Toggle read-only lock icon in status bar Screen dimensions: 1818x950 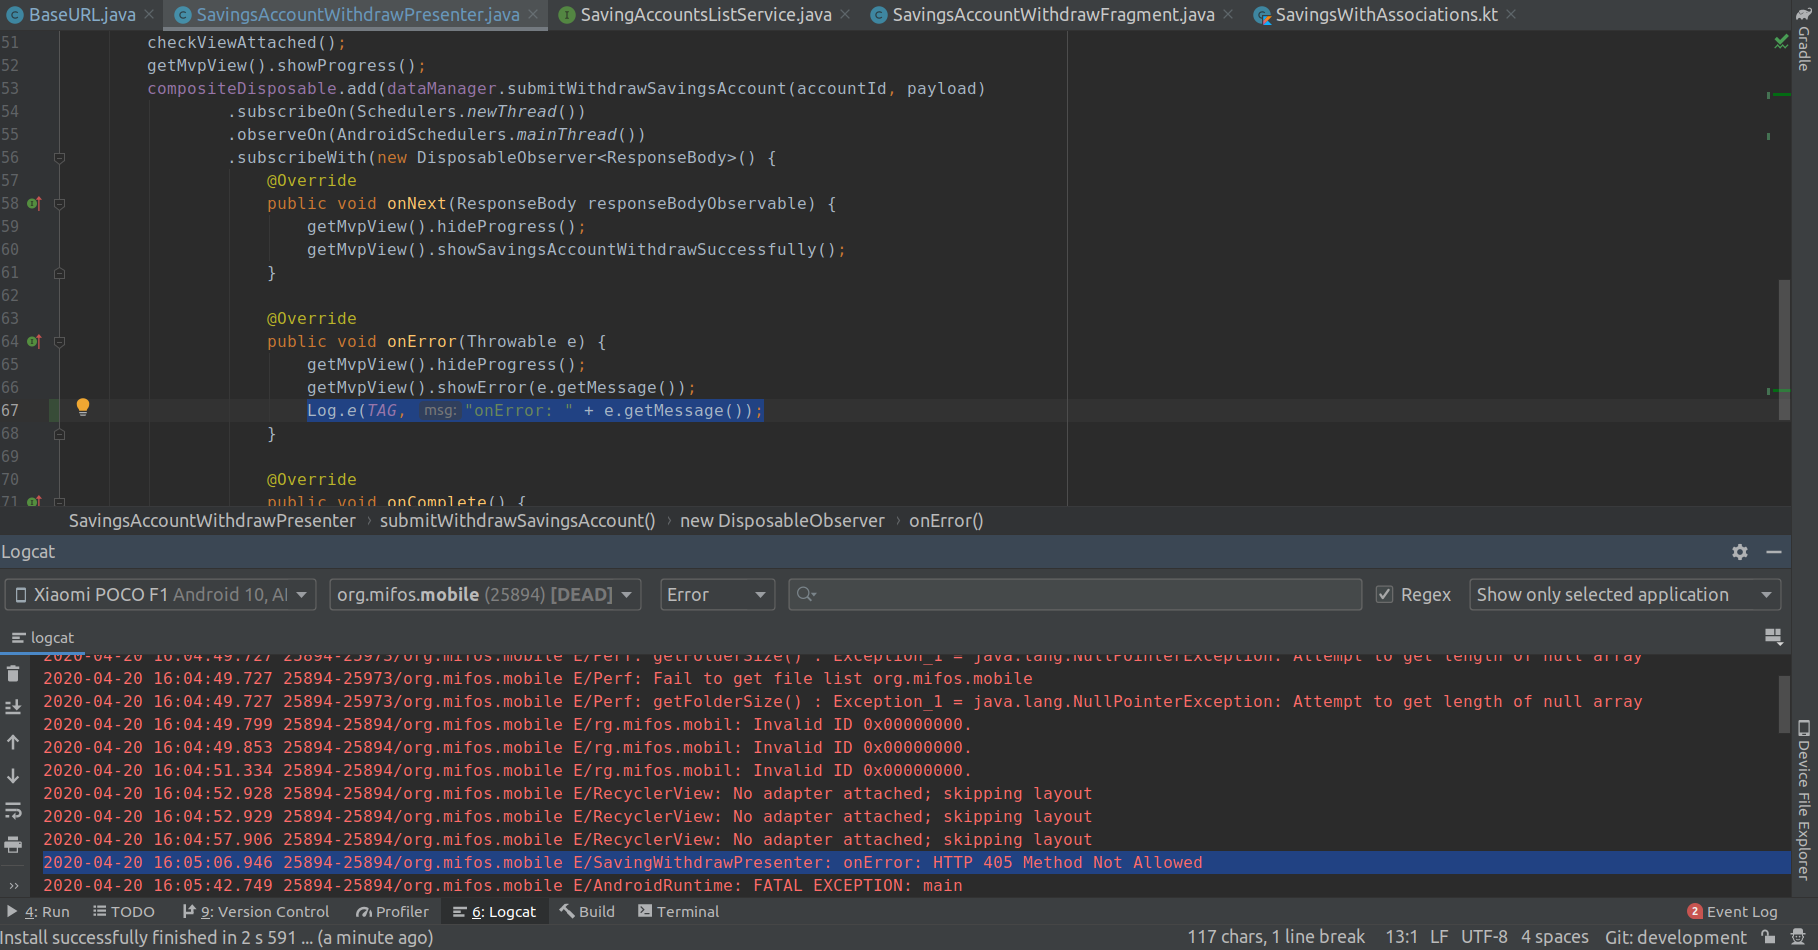click(1769, 937)
